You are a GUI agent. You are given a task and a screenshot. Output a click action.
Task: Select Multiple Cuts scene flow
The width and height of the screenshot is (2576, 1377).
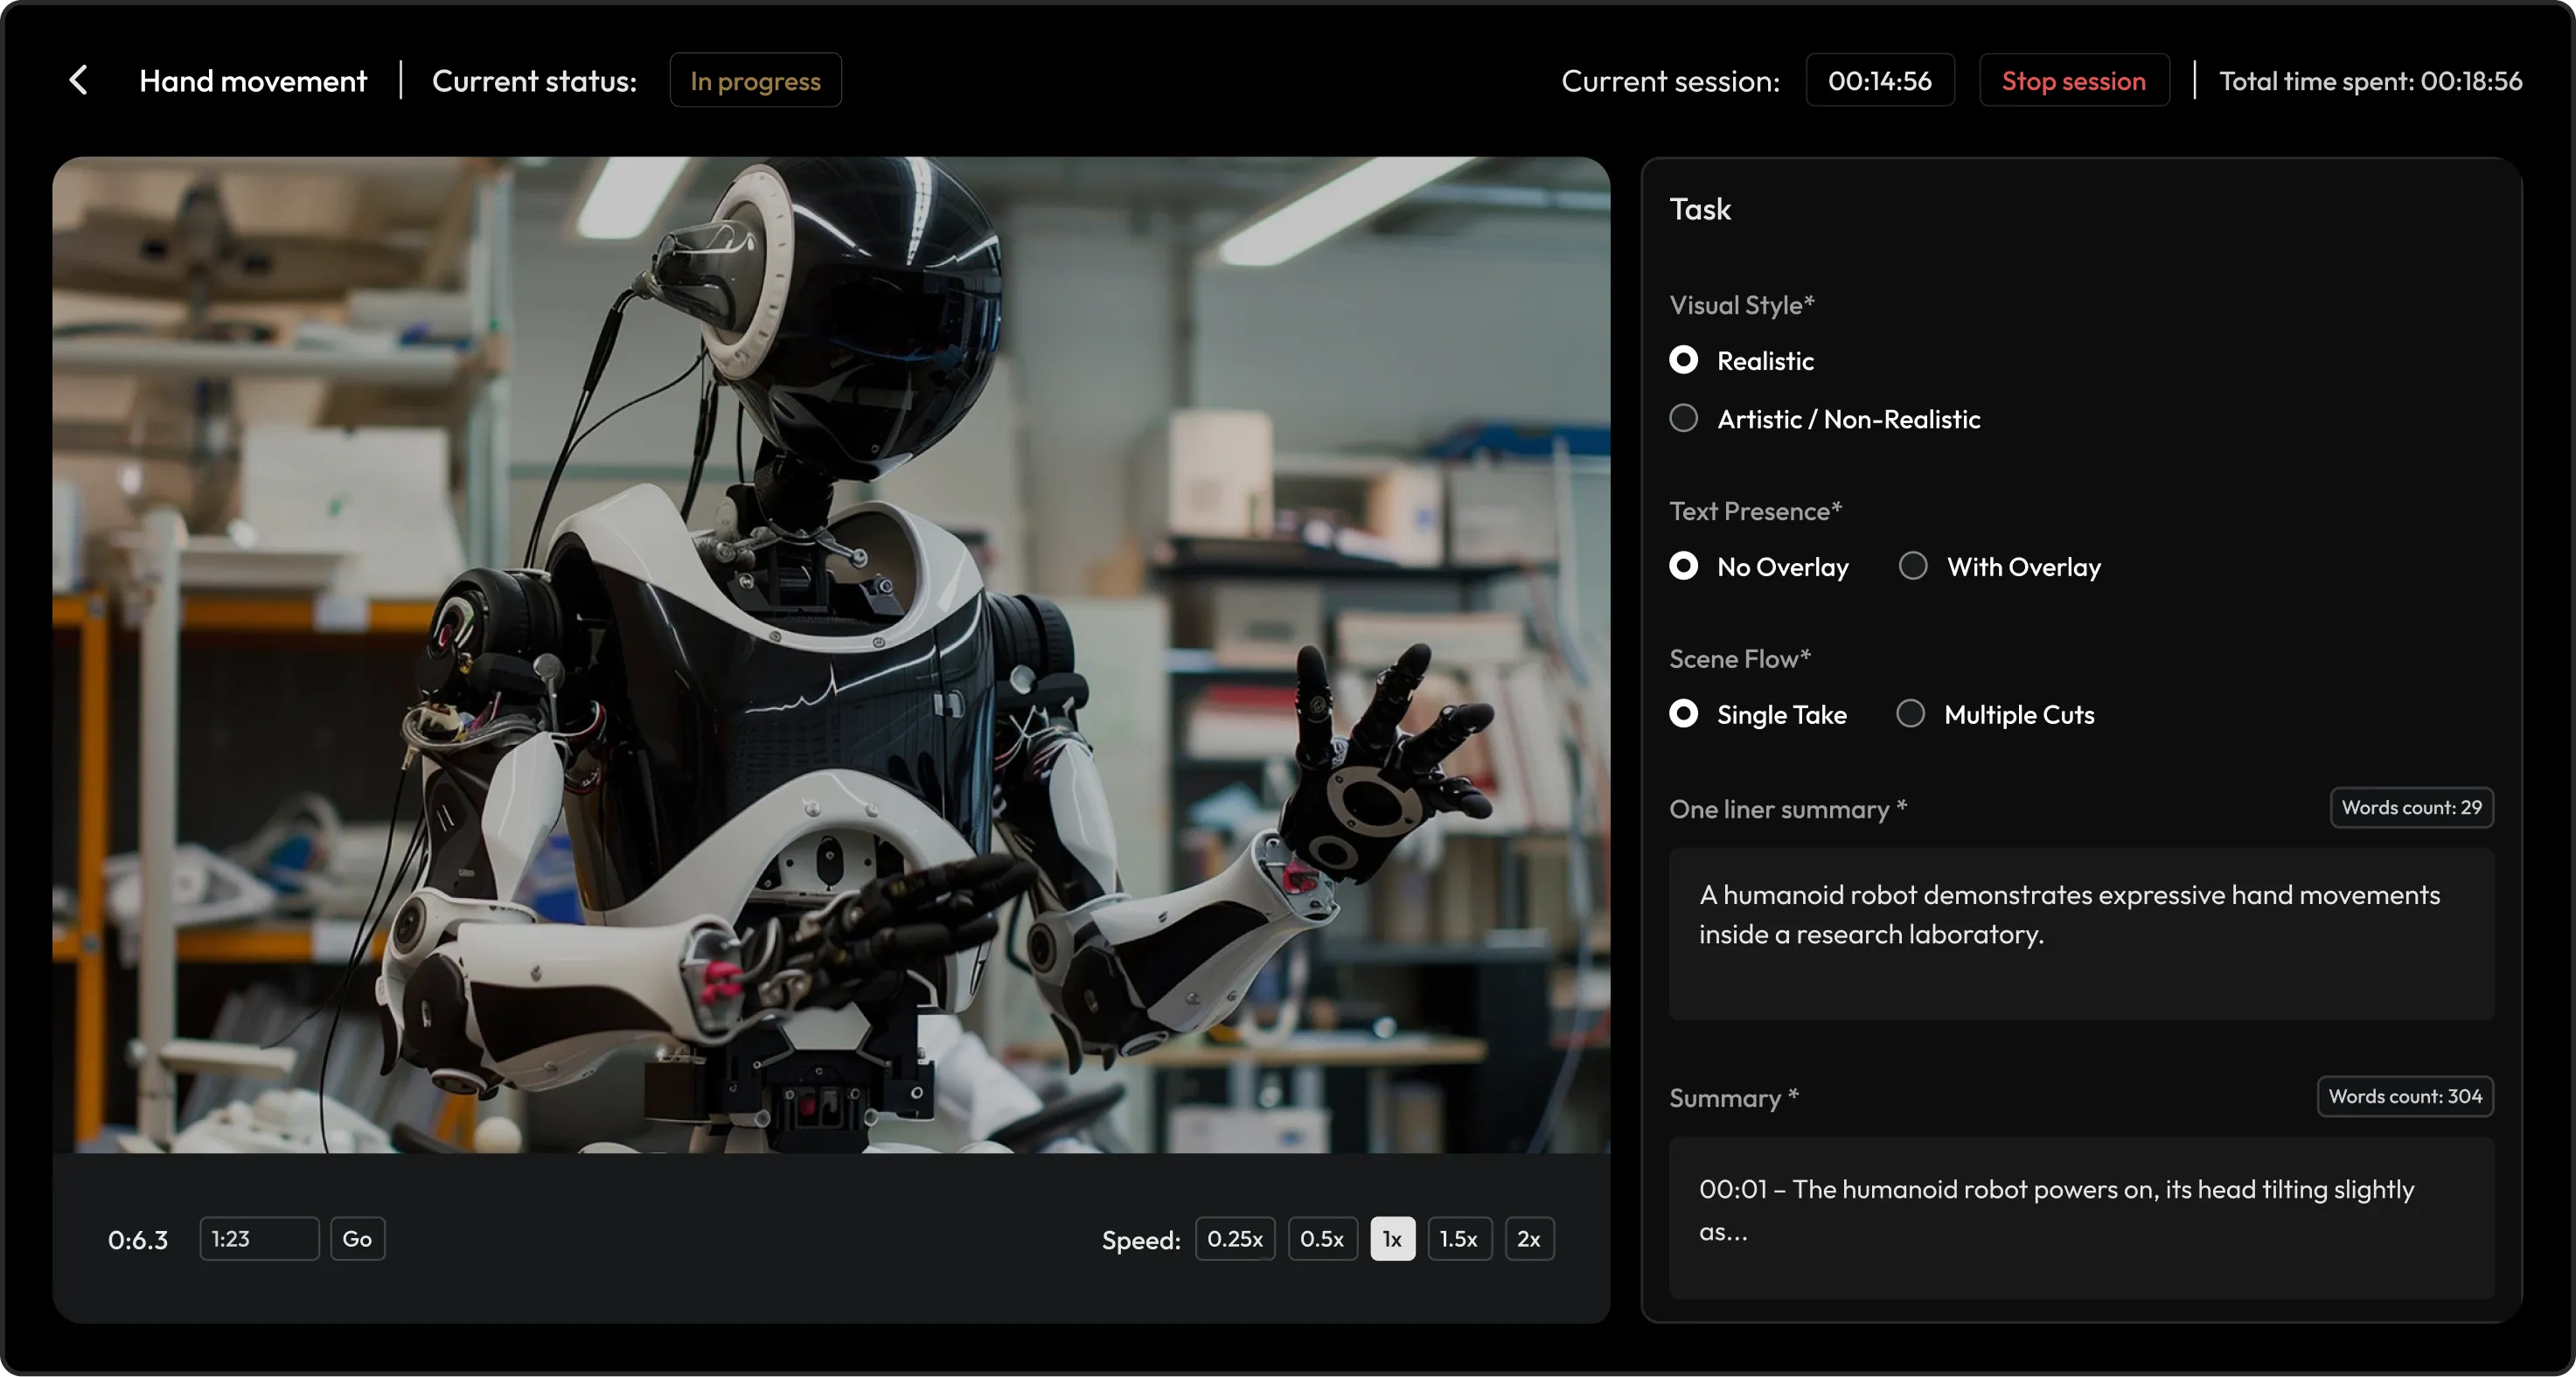[x=1910, y=714]
